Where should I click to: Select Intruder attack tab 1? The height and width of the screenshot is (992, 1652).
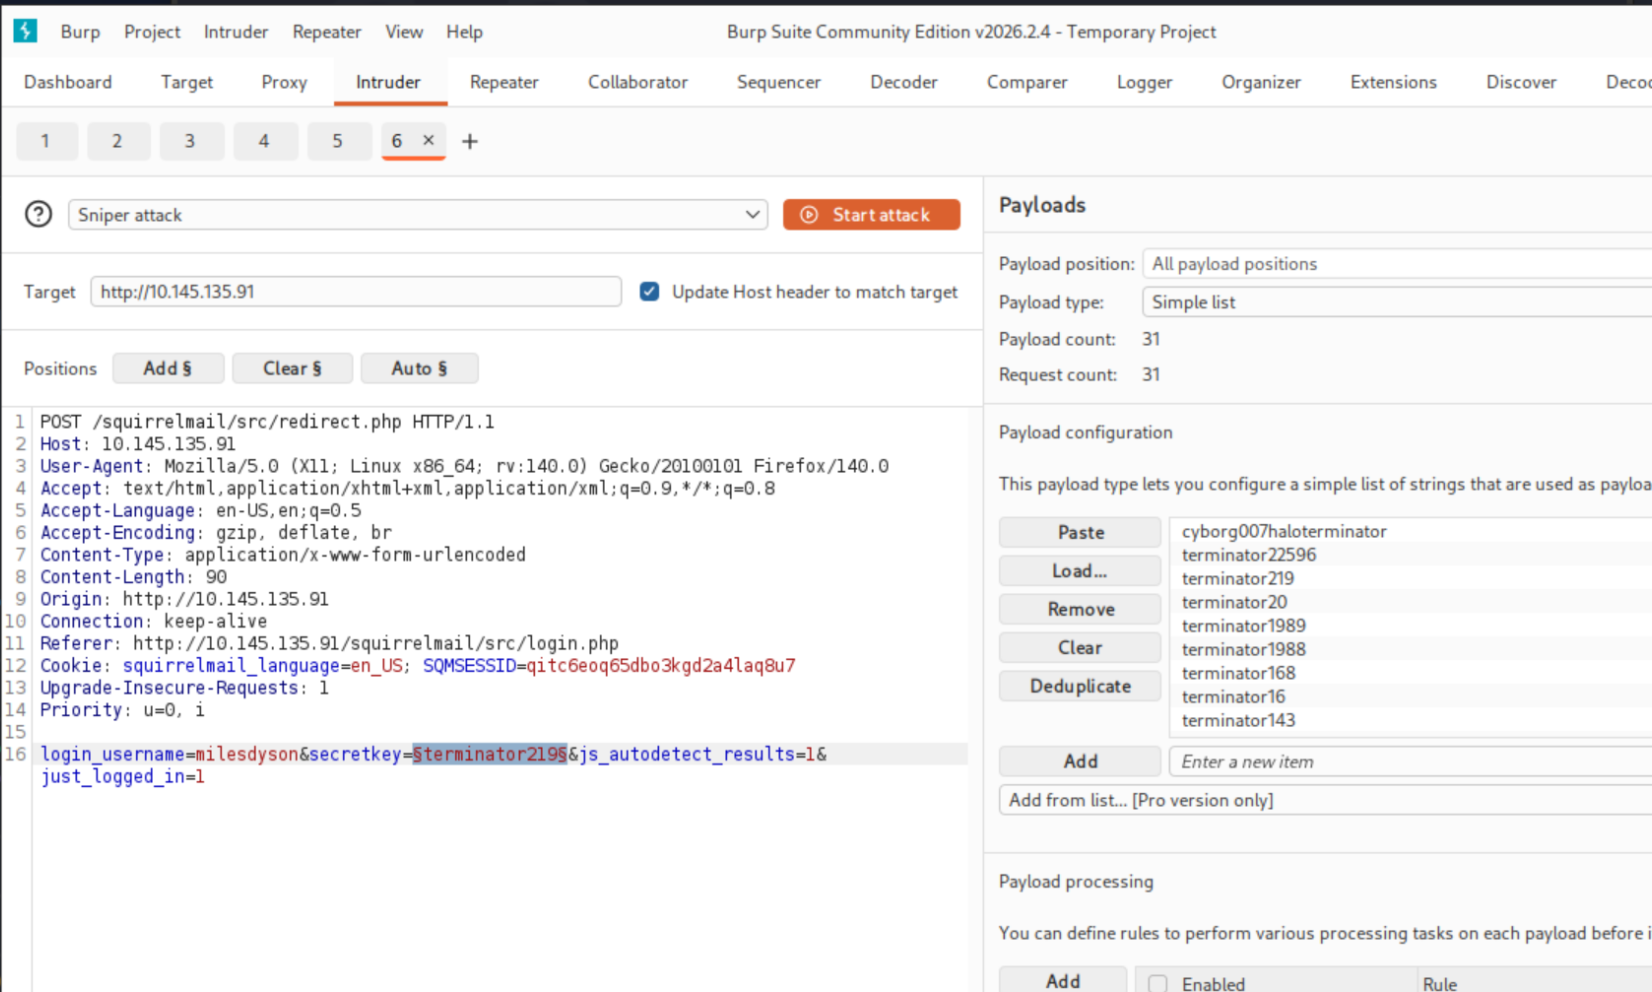coord(46,141)
